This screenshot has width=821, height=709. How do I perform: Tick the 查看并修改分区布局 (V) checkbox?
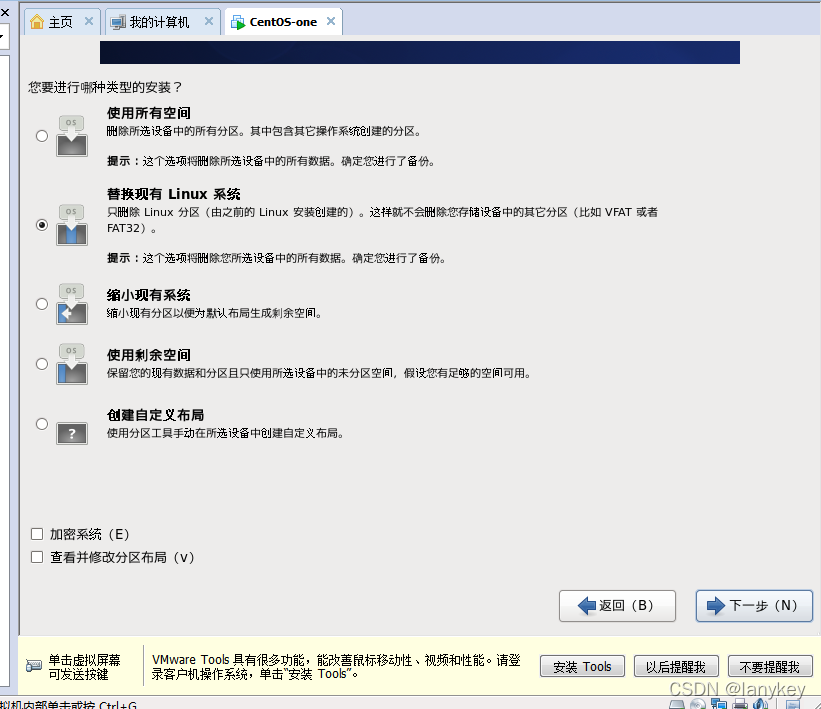click(37, 557)
